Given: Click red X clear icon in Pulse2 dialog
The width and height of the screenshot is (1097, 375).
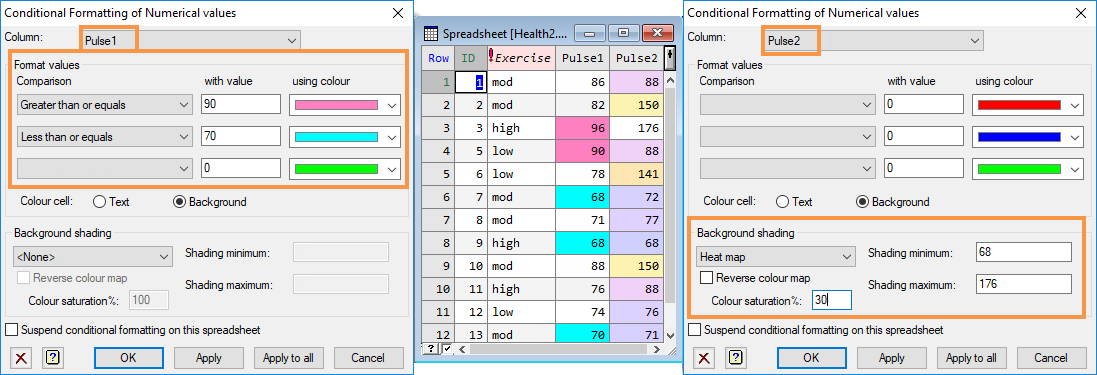Looking at the screenshot, I should click(704, 358).
